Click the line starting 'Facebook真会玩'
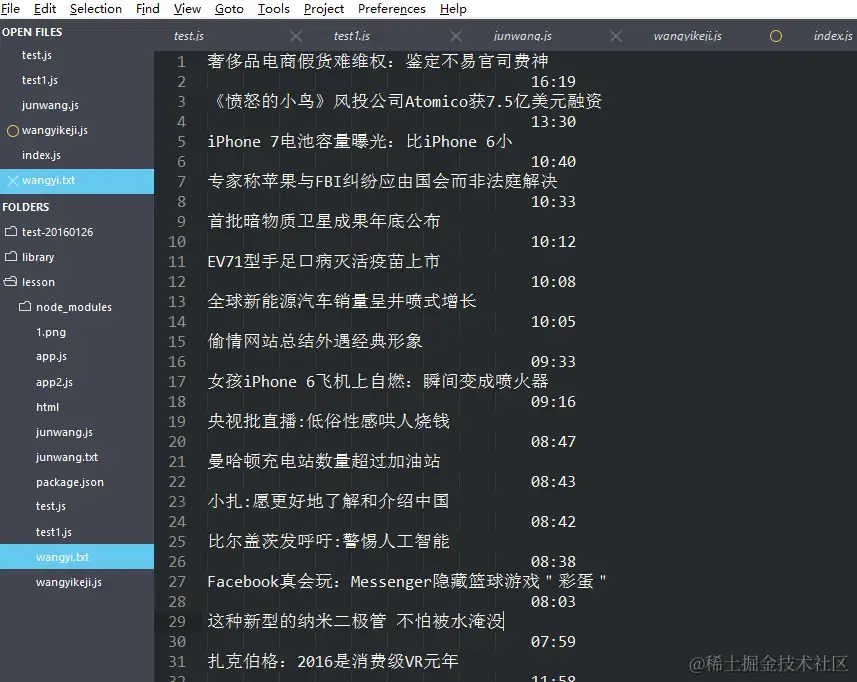857x682 pixels. [x=407, y=581]
